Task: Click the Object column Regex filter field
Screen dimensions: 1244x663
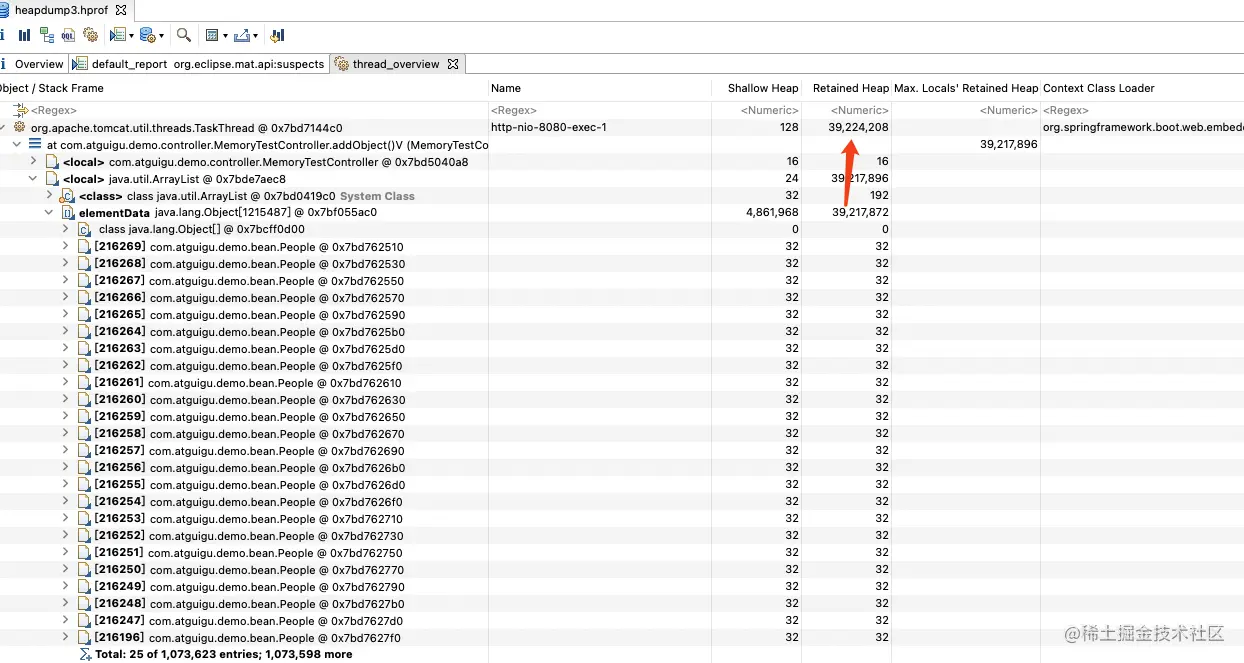Action: [x=244, y=110]
